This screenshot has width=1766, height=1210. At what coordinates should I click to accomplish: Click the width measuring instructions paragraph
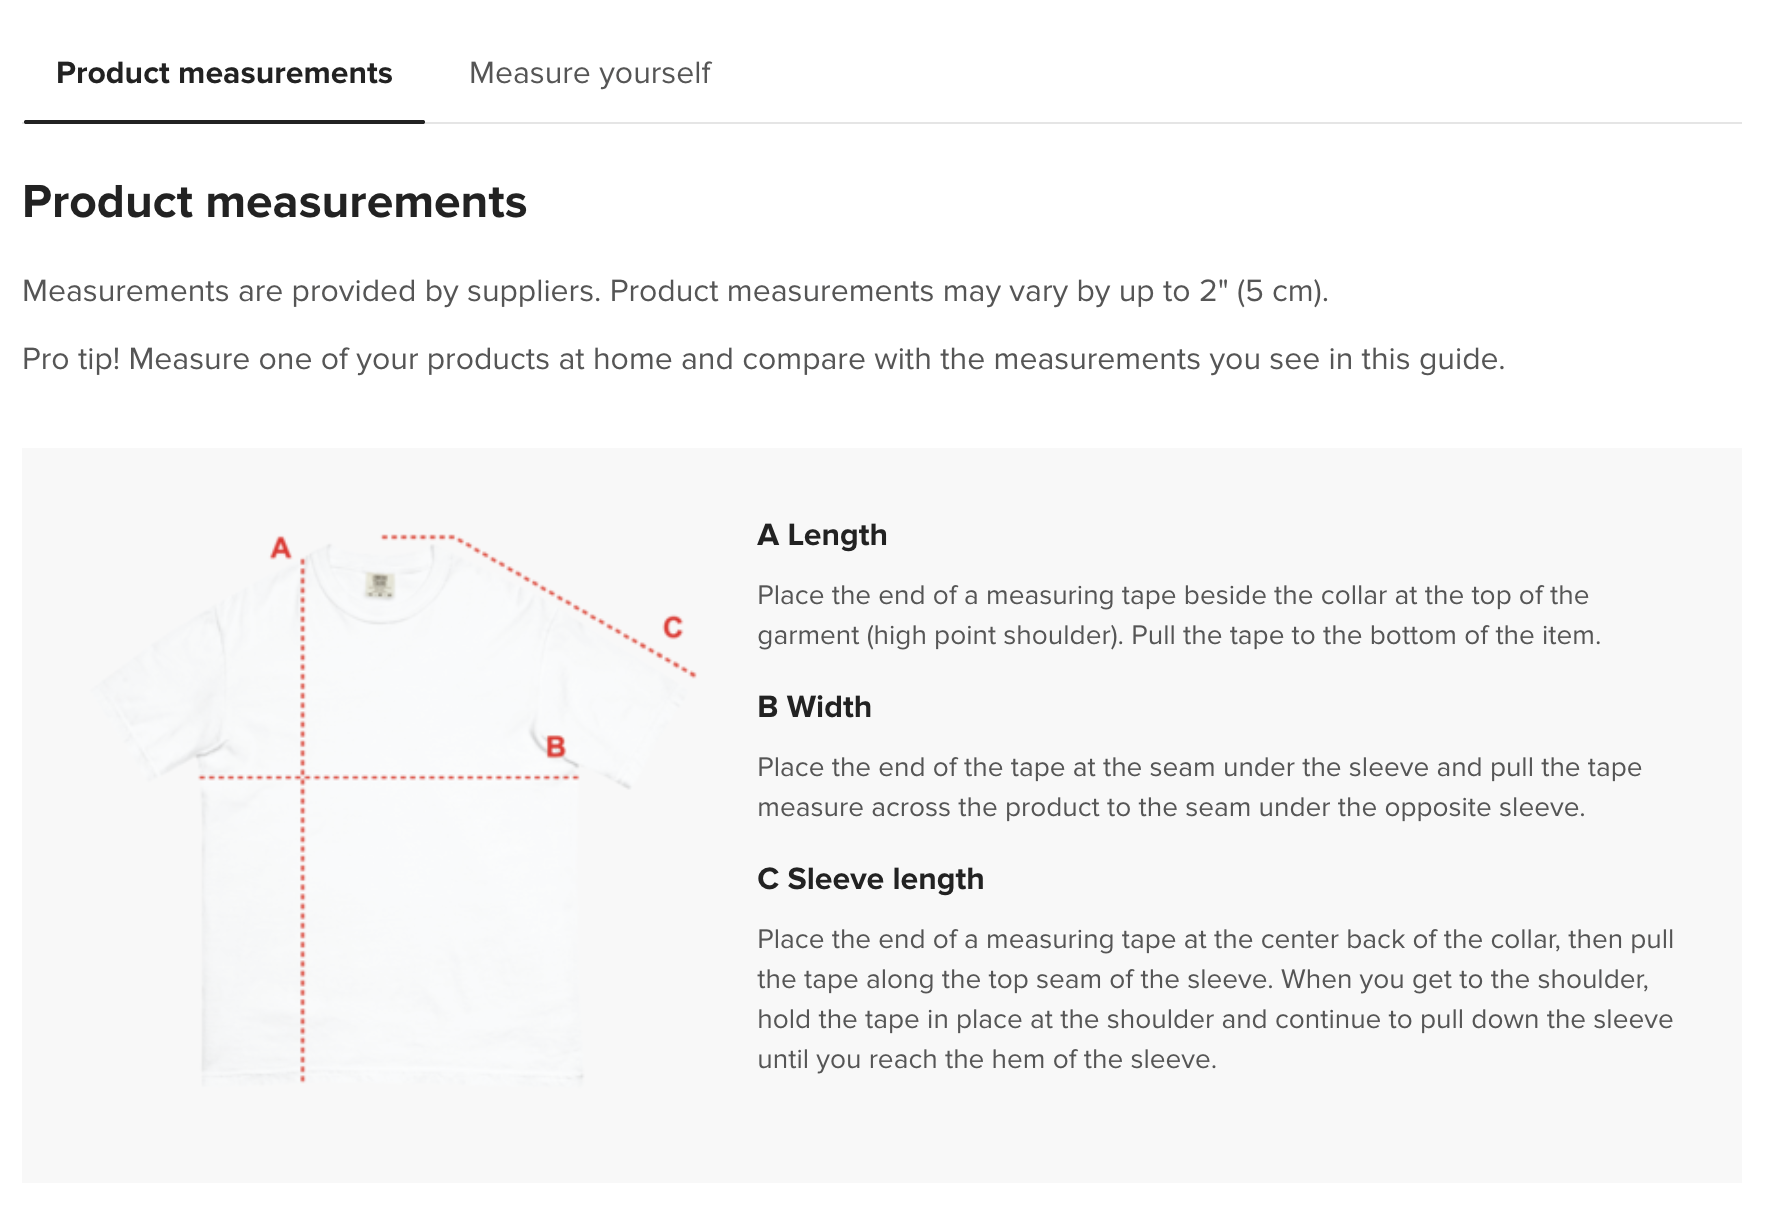click(1199, 787)
